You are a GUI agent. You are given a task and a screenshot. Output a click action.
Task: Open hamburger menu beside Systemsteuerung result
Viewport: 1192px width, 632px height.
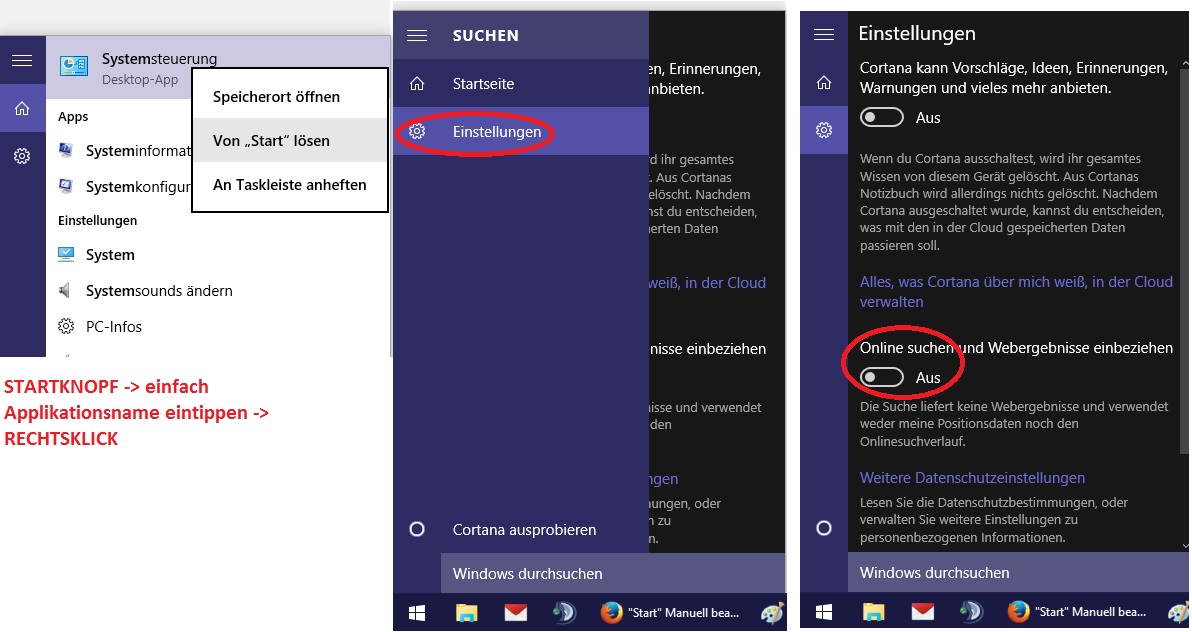(22, 60)
